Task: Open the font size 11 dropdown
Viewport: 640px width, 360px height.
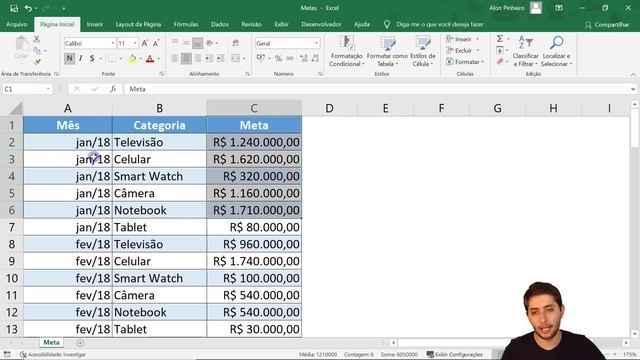Action: pos(135,43)
